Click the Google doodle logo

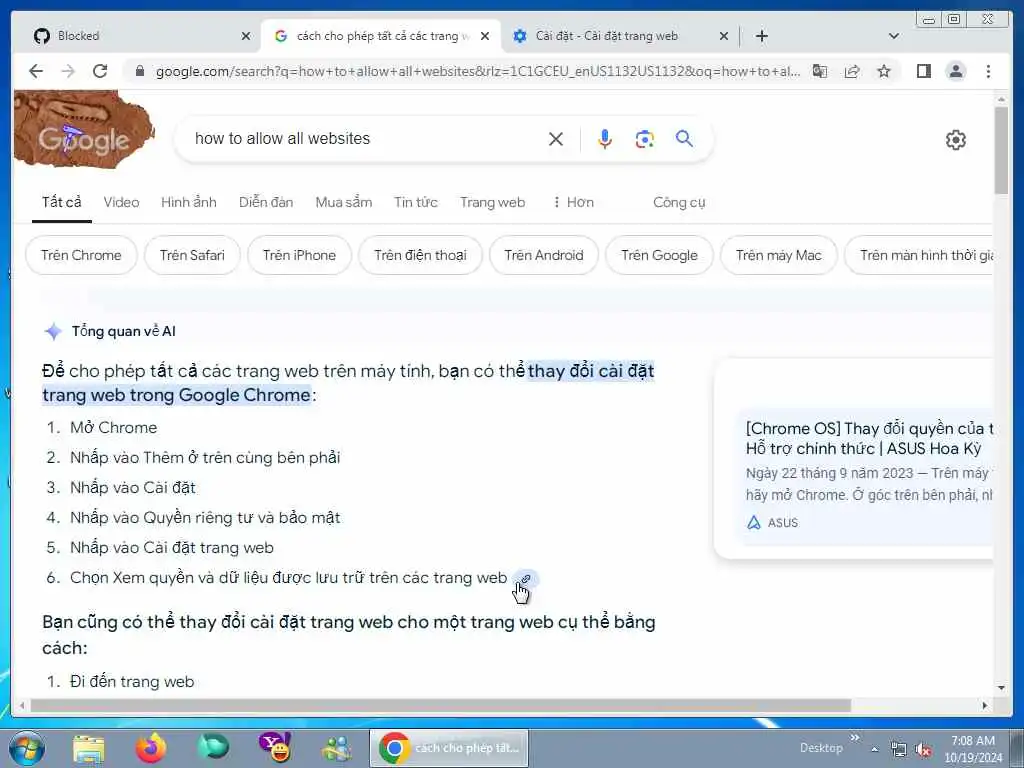tap(84, 129)
